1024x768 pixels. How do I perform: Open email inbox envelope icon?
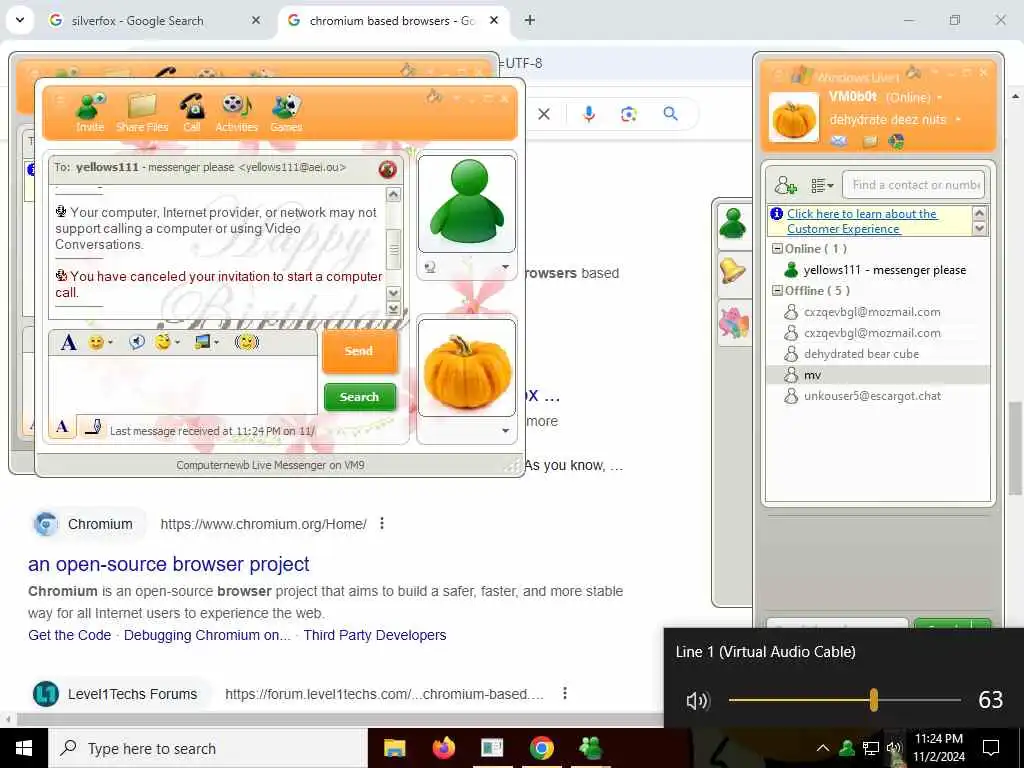(x=839, y=141)
